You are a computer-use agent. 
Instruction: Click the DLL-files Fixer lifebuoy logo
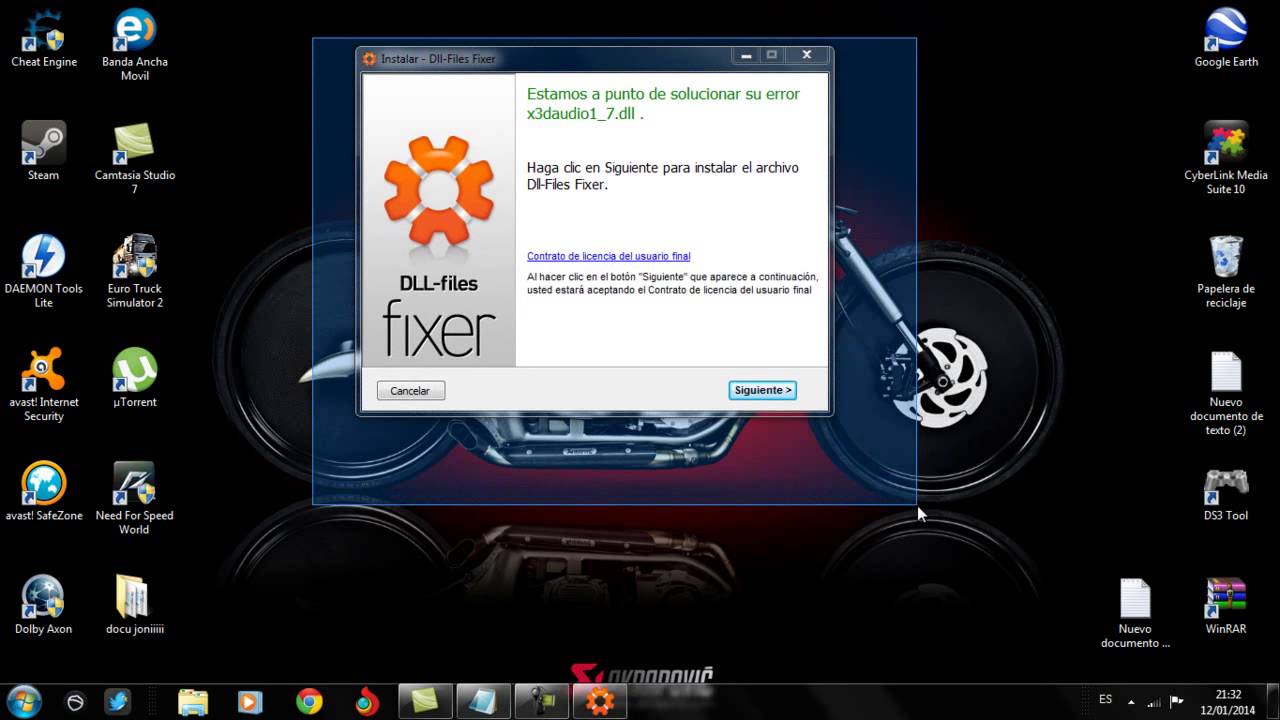(439, 191)
